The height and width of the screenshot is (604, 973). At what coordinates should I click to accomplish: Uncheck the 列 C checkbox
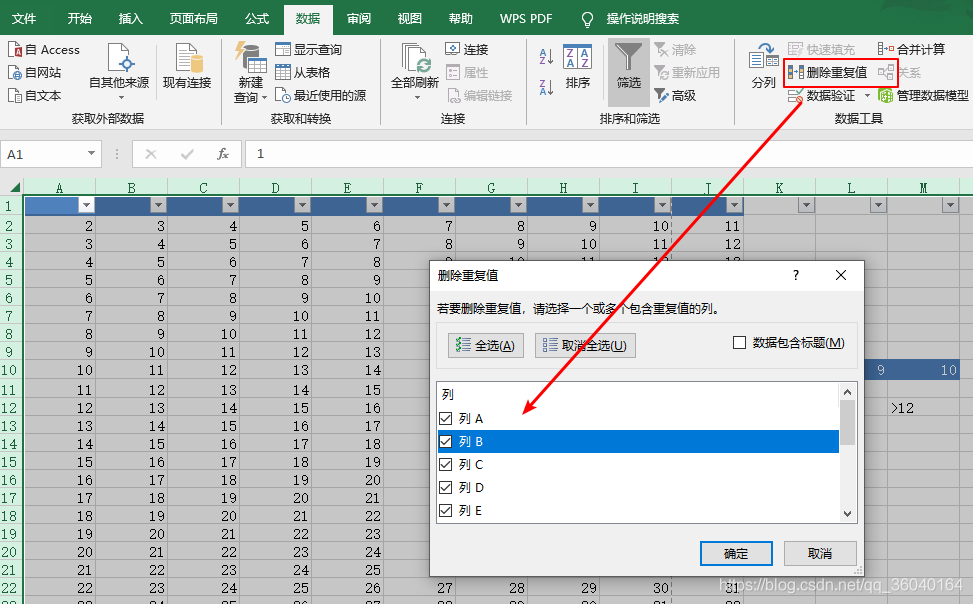tap(446, 464)
